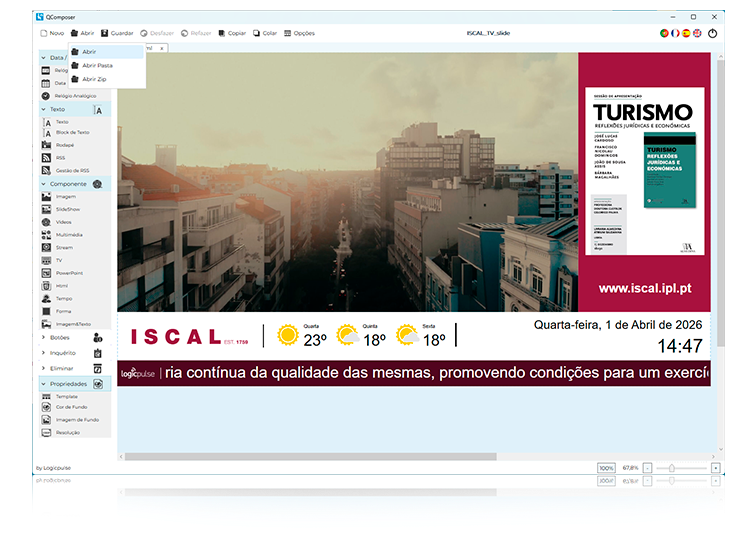Viewport: 756px width, 550px height.
Task: Insert a SlideShow component
Action: (x=69, y=209)
